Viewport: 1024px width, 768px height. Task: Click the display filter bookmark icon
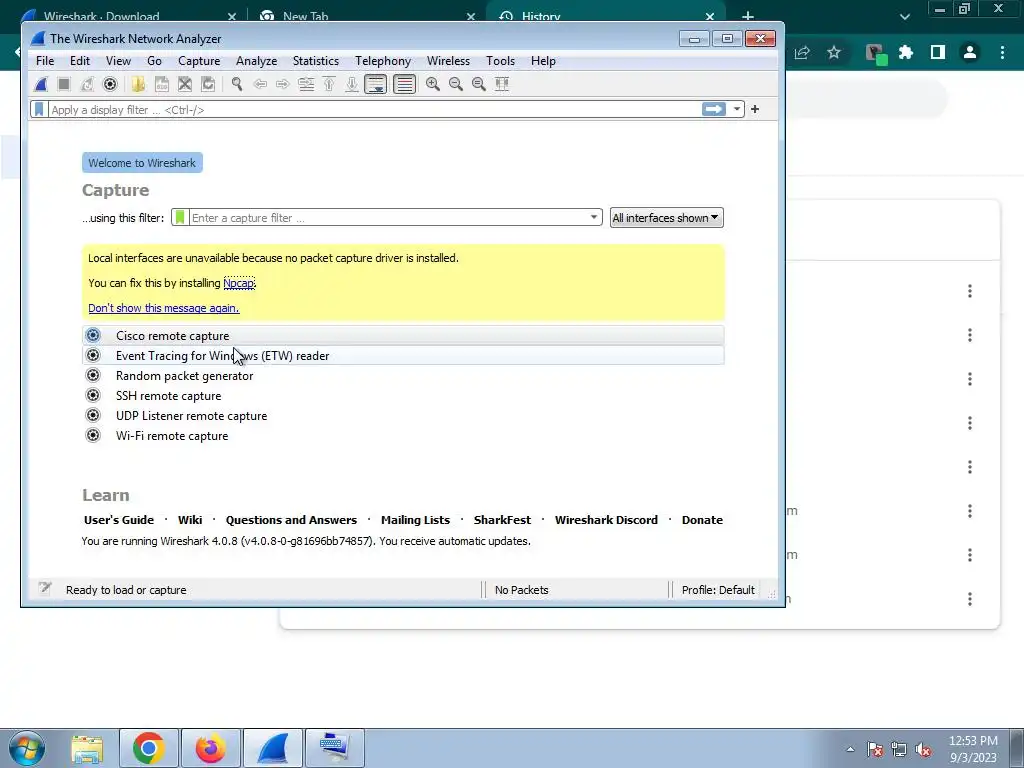(x=39, y=109)
